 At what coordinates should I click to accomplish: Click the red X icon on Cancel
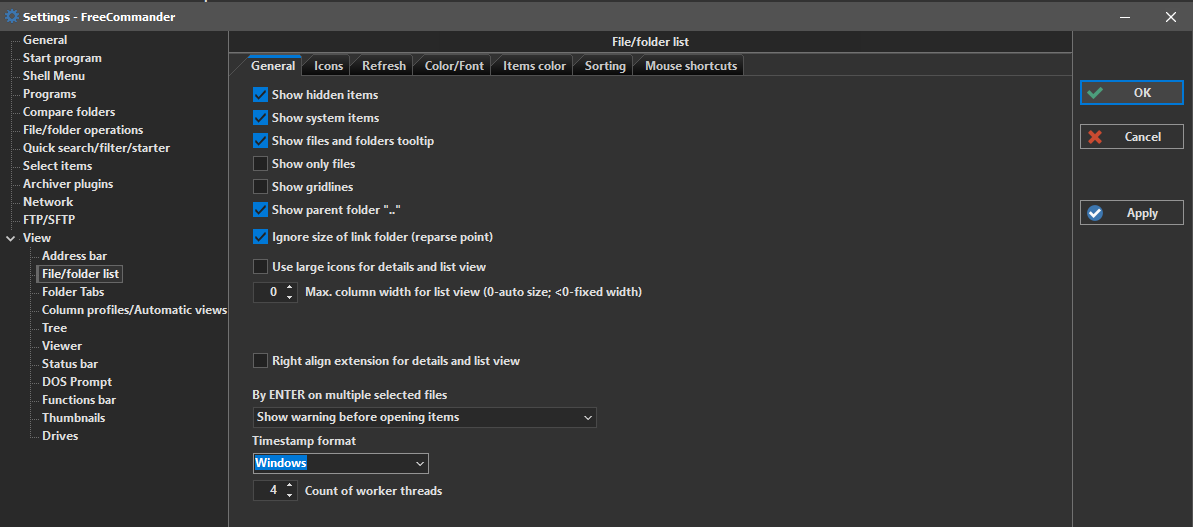[x=1096, y=137]
